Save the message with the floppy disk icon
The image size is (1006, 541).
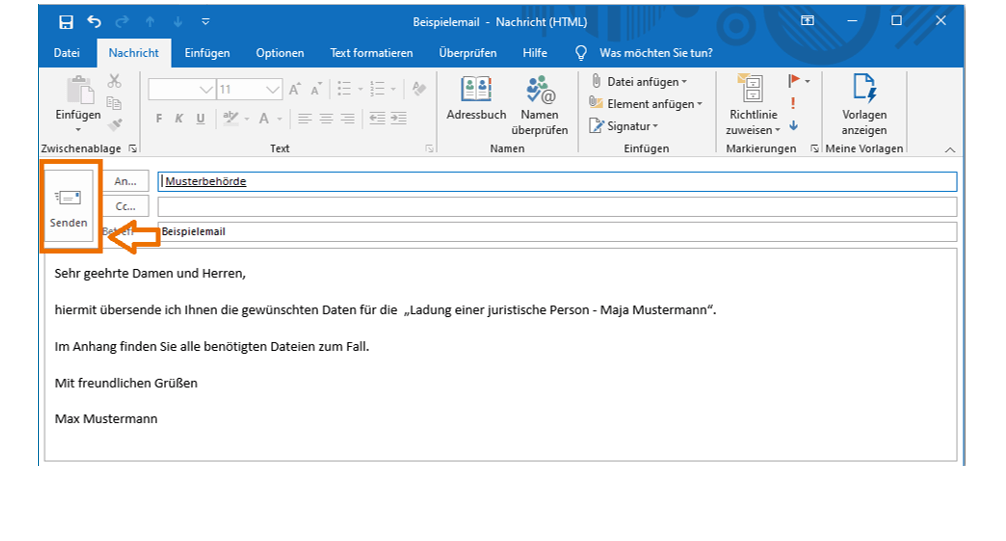click(x=66, y=21)
